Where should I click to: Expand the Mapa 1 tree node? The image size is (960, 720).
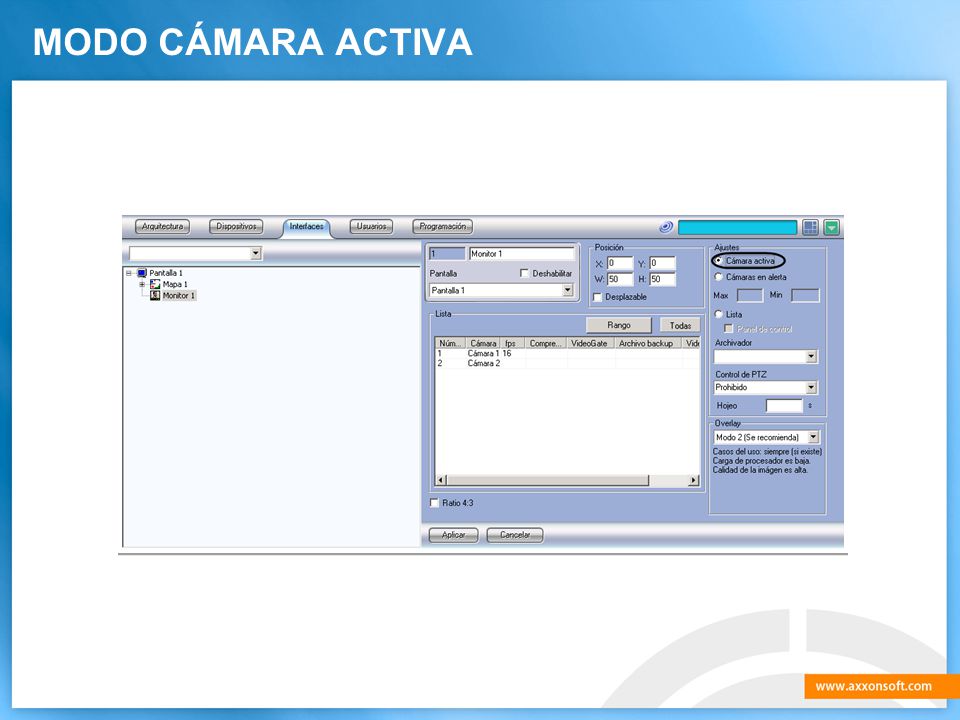click(142, 284)
